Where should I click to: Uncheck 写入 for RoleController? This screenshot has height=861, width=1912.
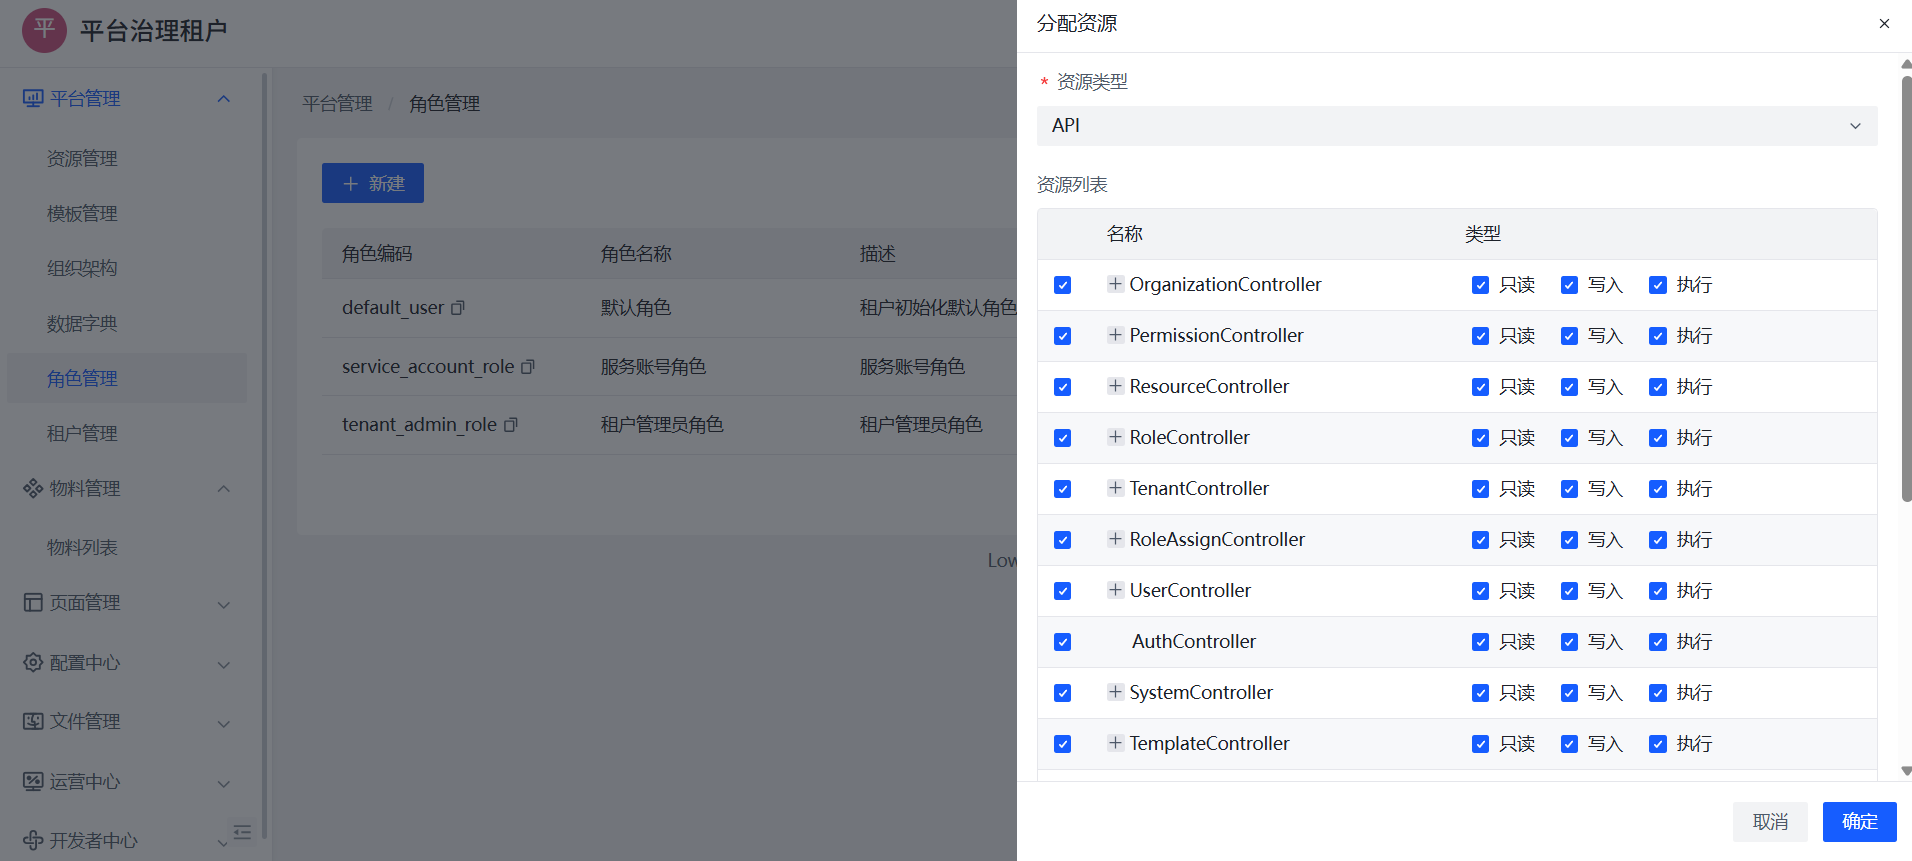pos(1569,438)
